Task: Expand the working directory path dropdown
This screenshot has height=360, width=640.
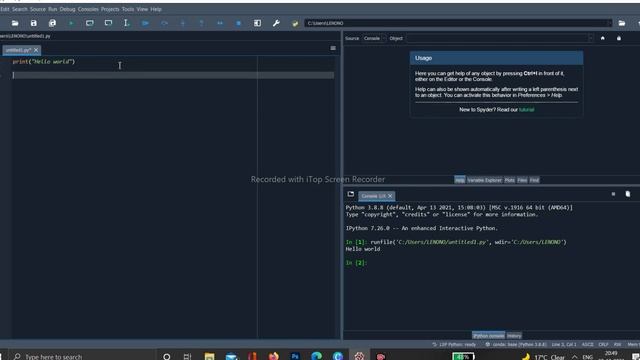Action: click(609, 23)
